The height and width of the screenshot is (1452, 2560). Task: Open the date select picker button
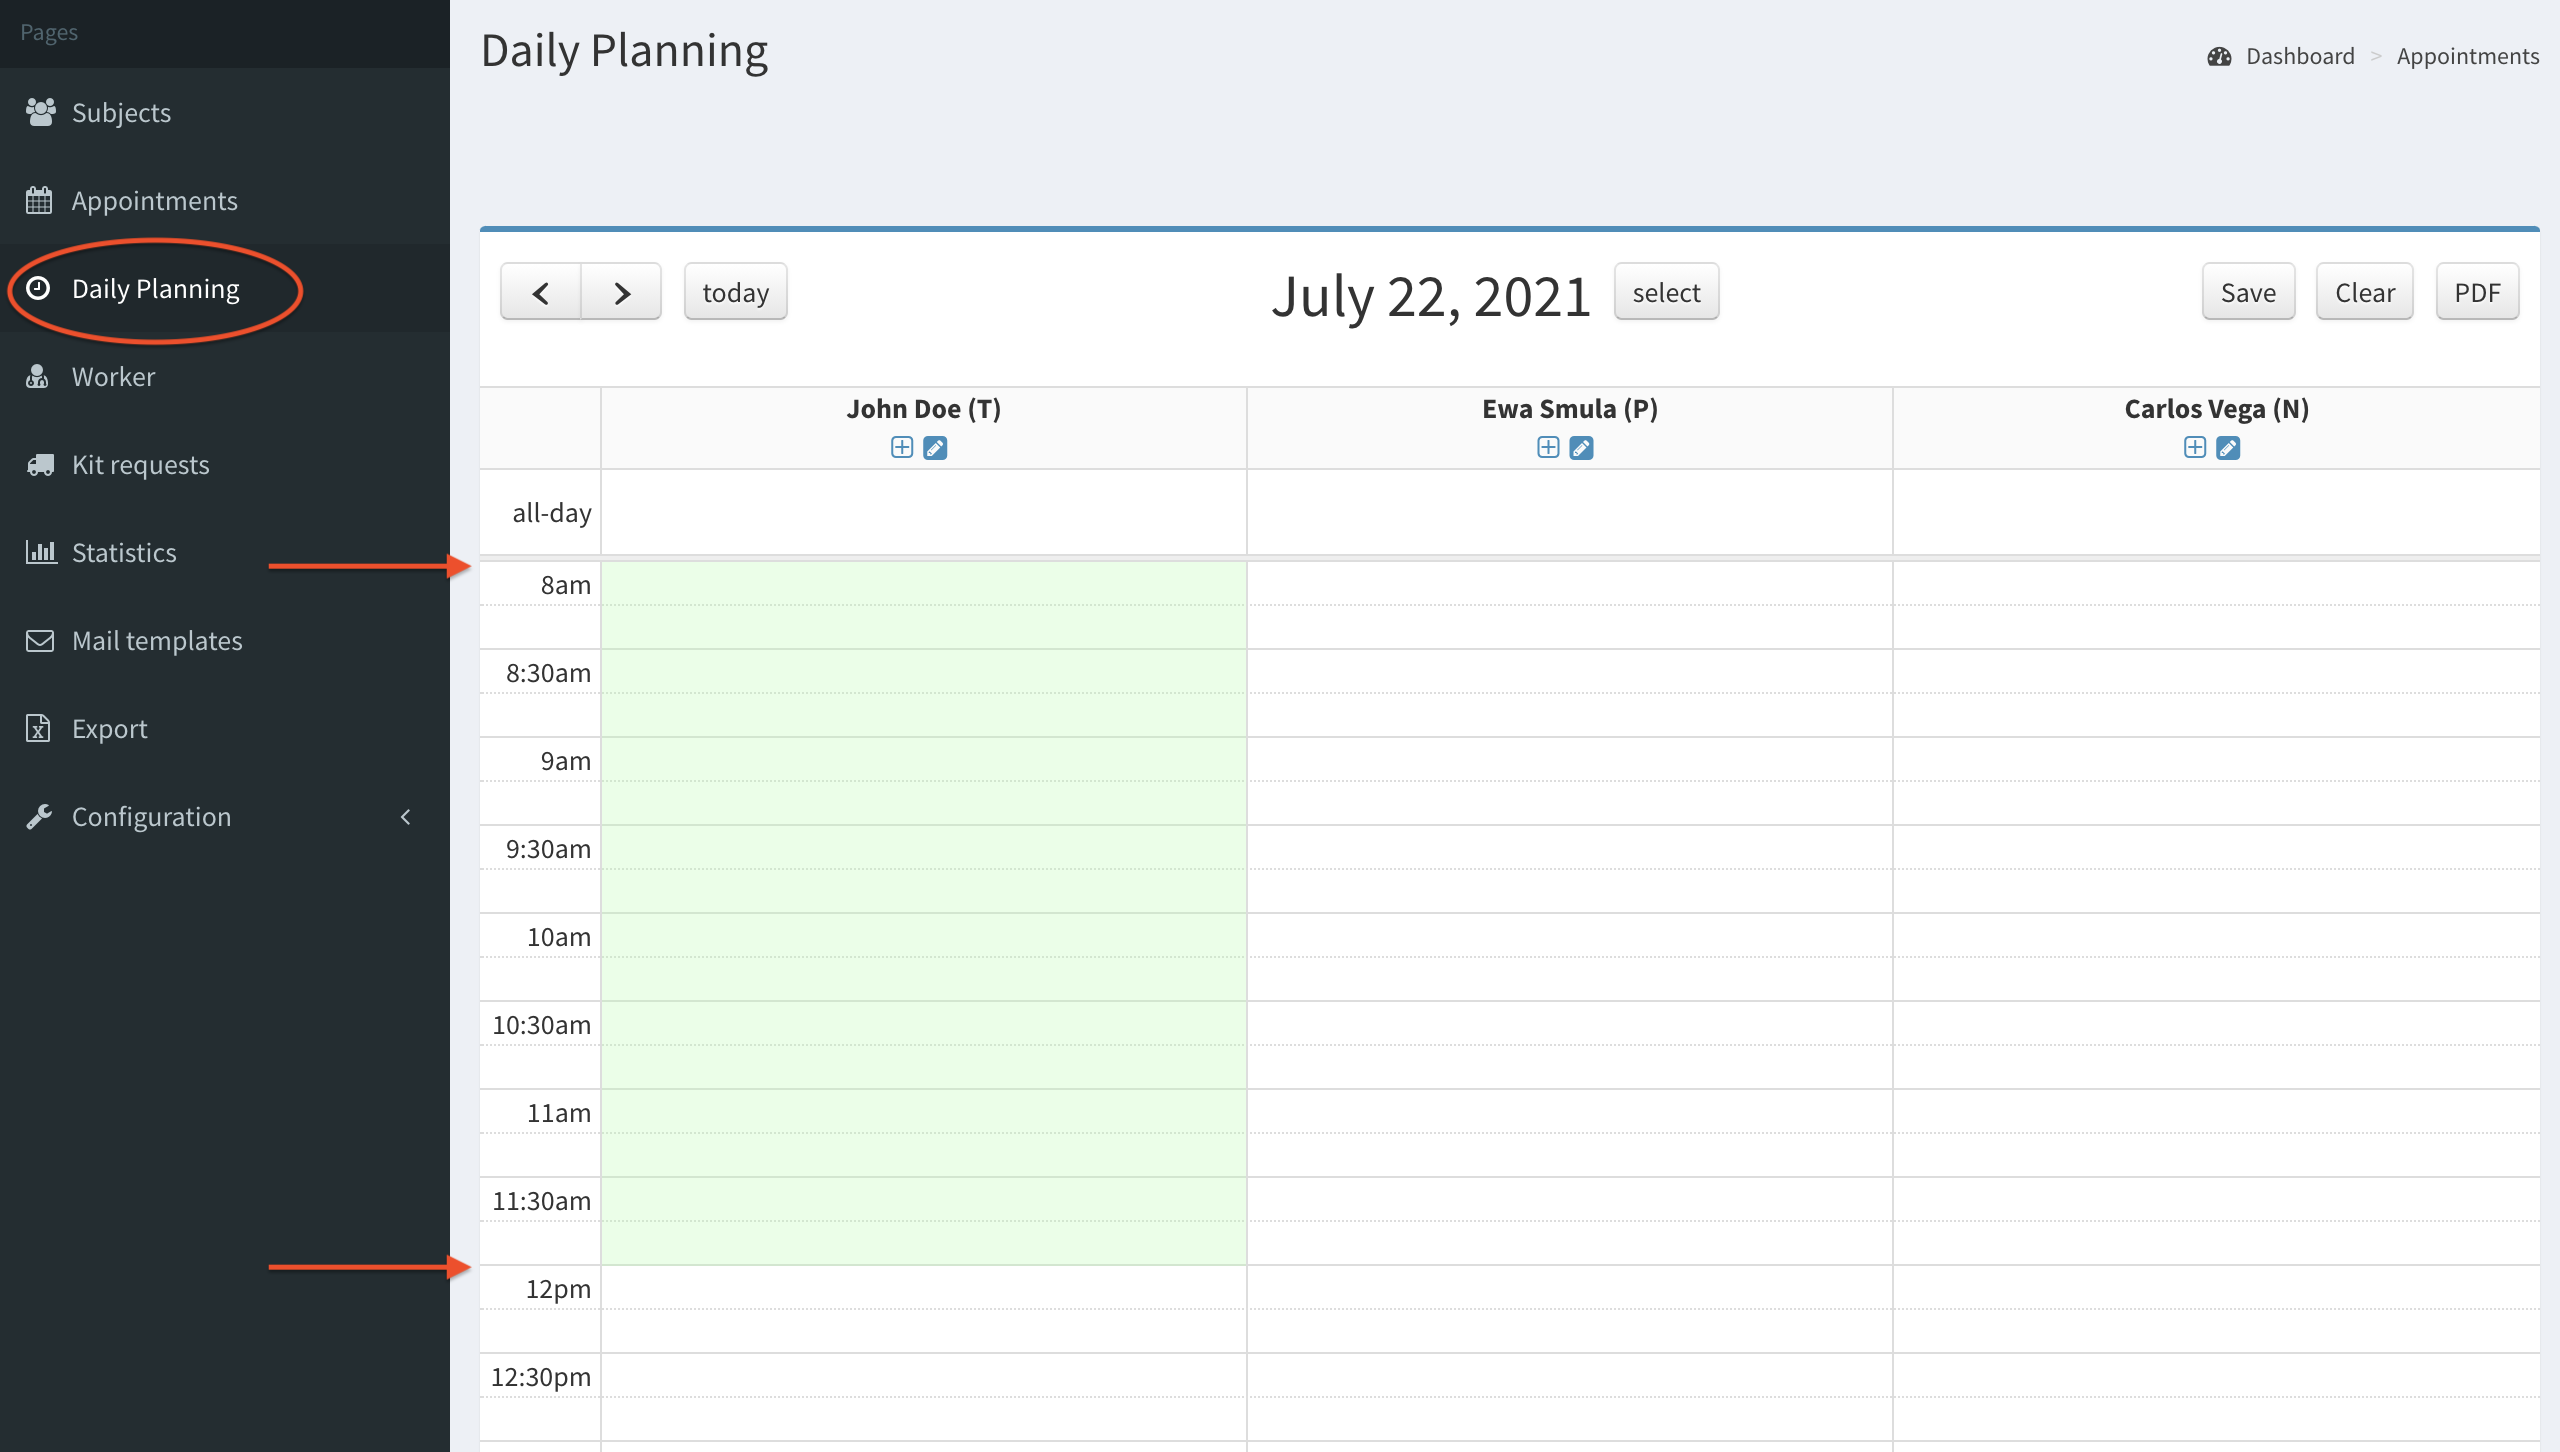1666,293
